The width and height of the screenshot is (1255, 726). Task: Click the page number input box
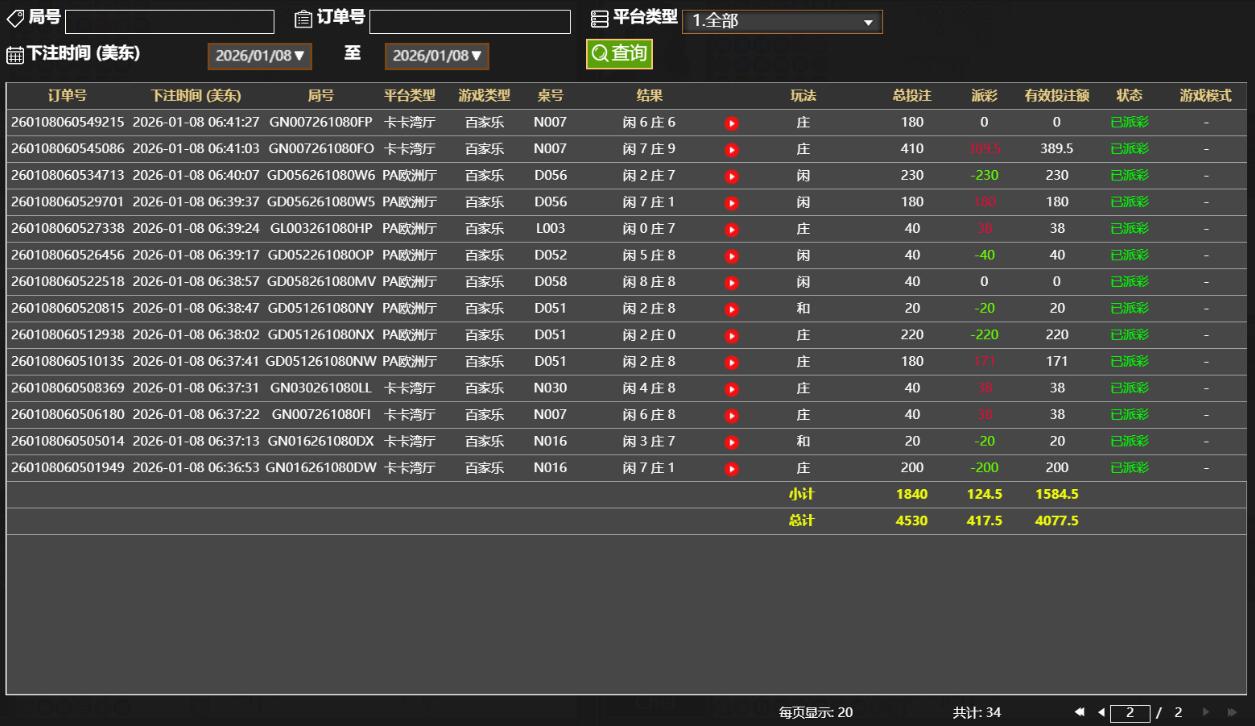click(1130, 712)
